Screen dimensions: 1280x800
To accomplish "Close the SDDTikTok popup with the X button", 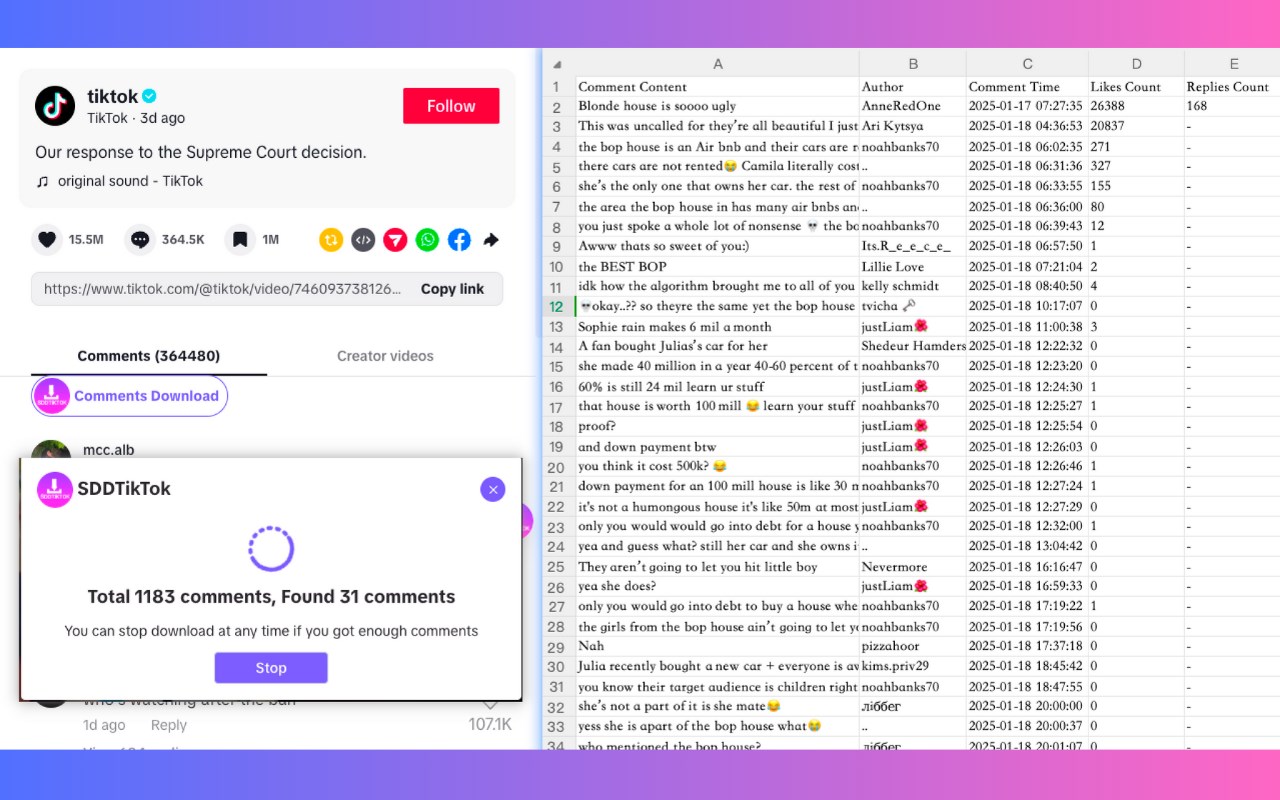I will (493, 489).
